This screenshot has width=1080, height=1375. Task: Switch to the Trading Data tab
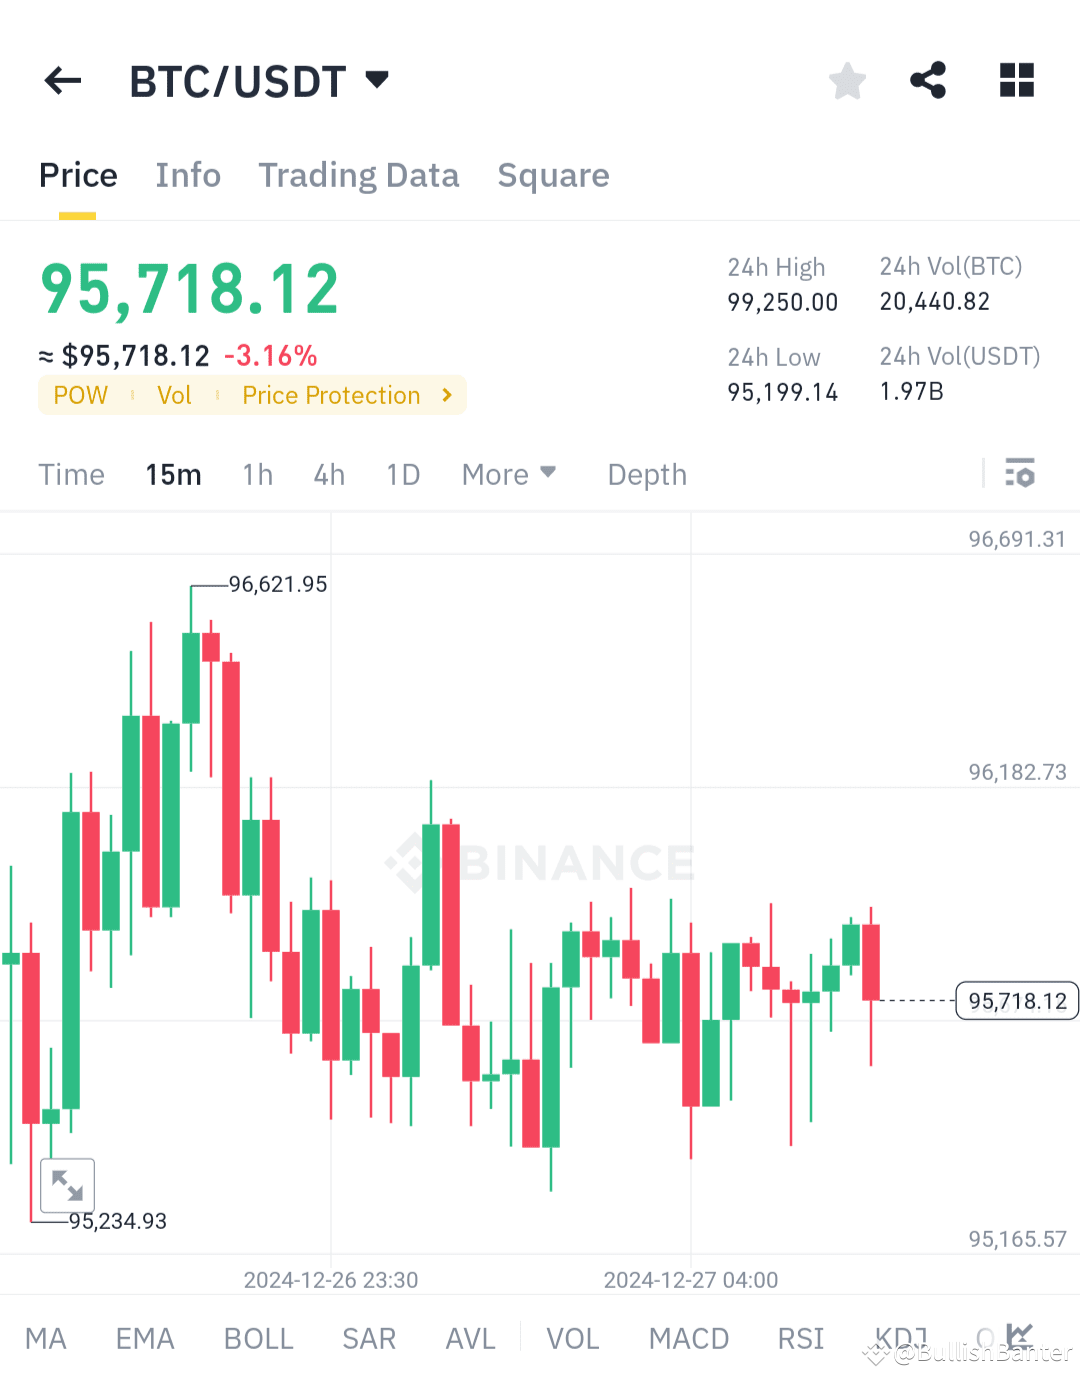pyautogui.click(x=359, y=175)
